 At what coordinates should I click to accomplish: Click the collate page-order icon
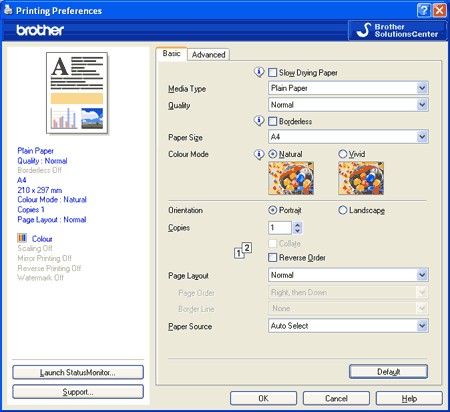click(x=243, y=250)
